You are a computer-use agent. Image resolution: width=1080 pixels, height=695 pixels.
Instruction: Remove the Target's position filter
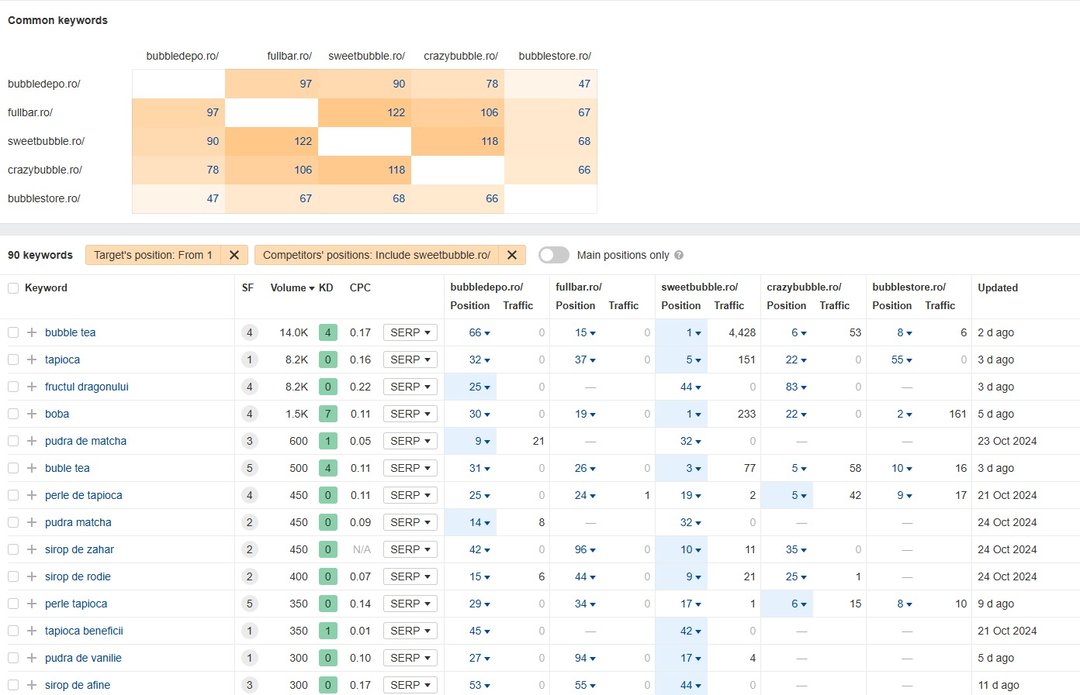pyautogui.click(x=233, y=255)
